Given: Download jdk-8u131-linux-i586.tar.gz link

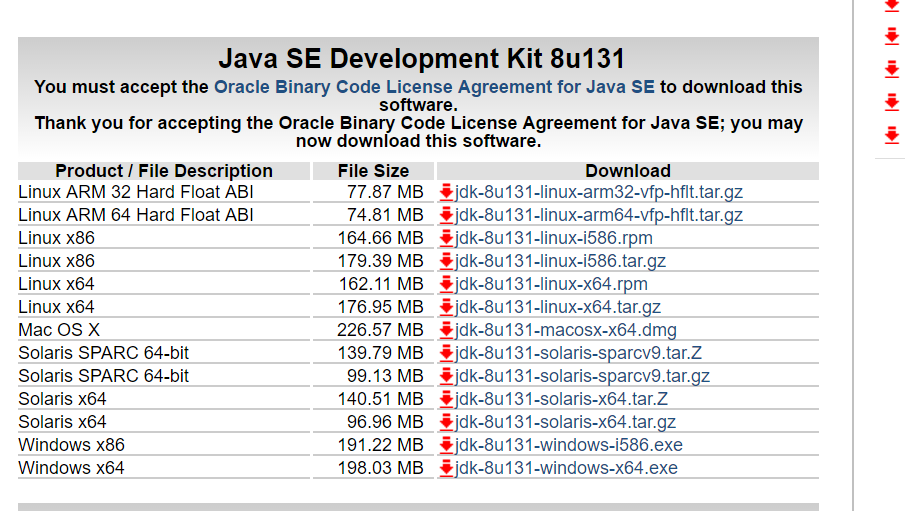Looking at the screenshot, I should tap(560, 261).
